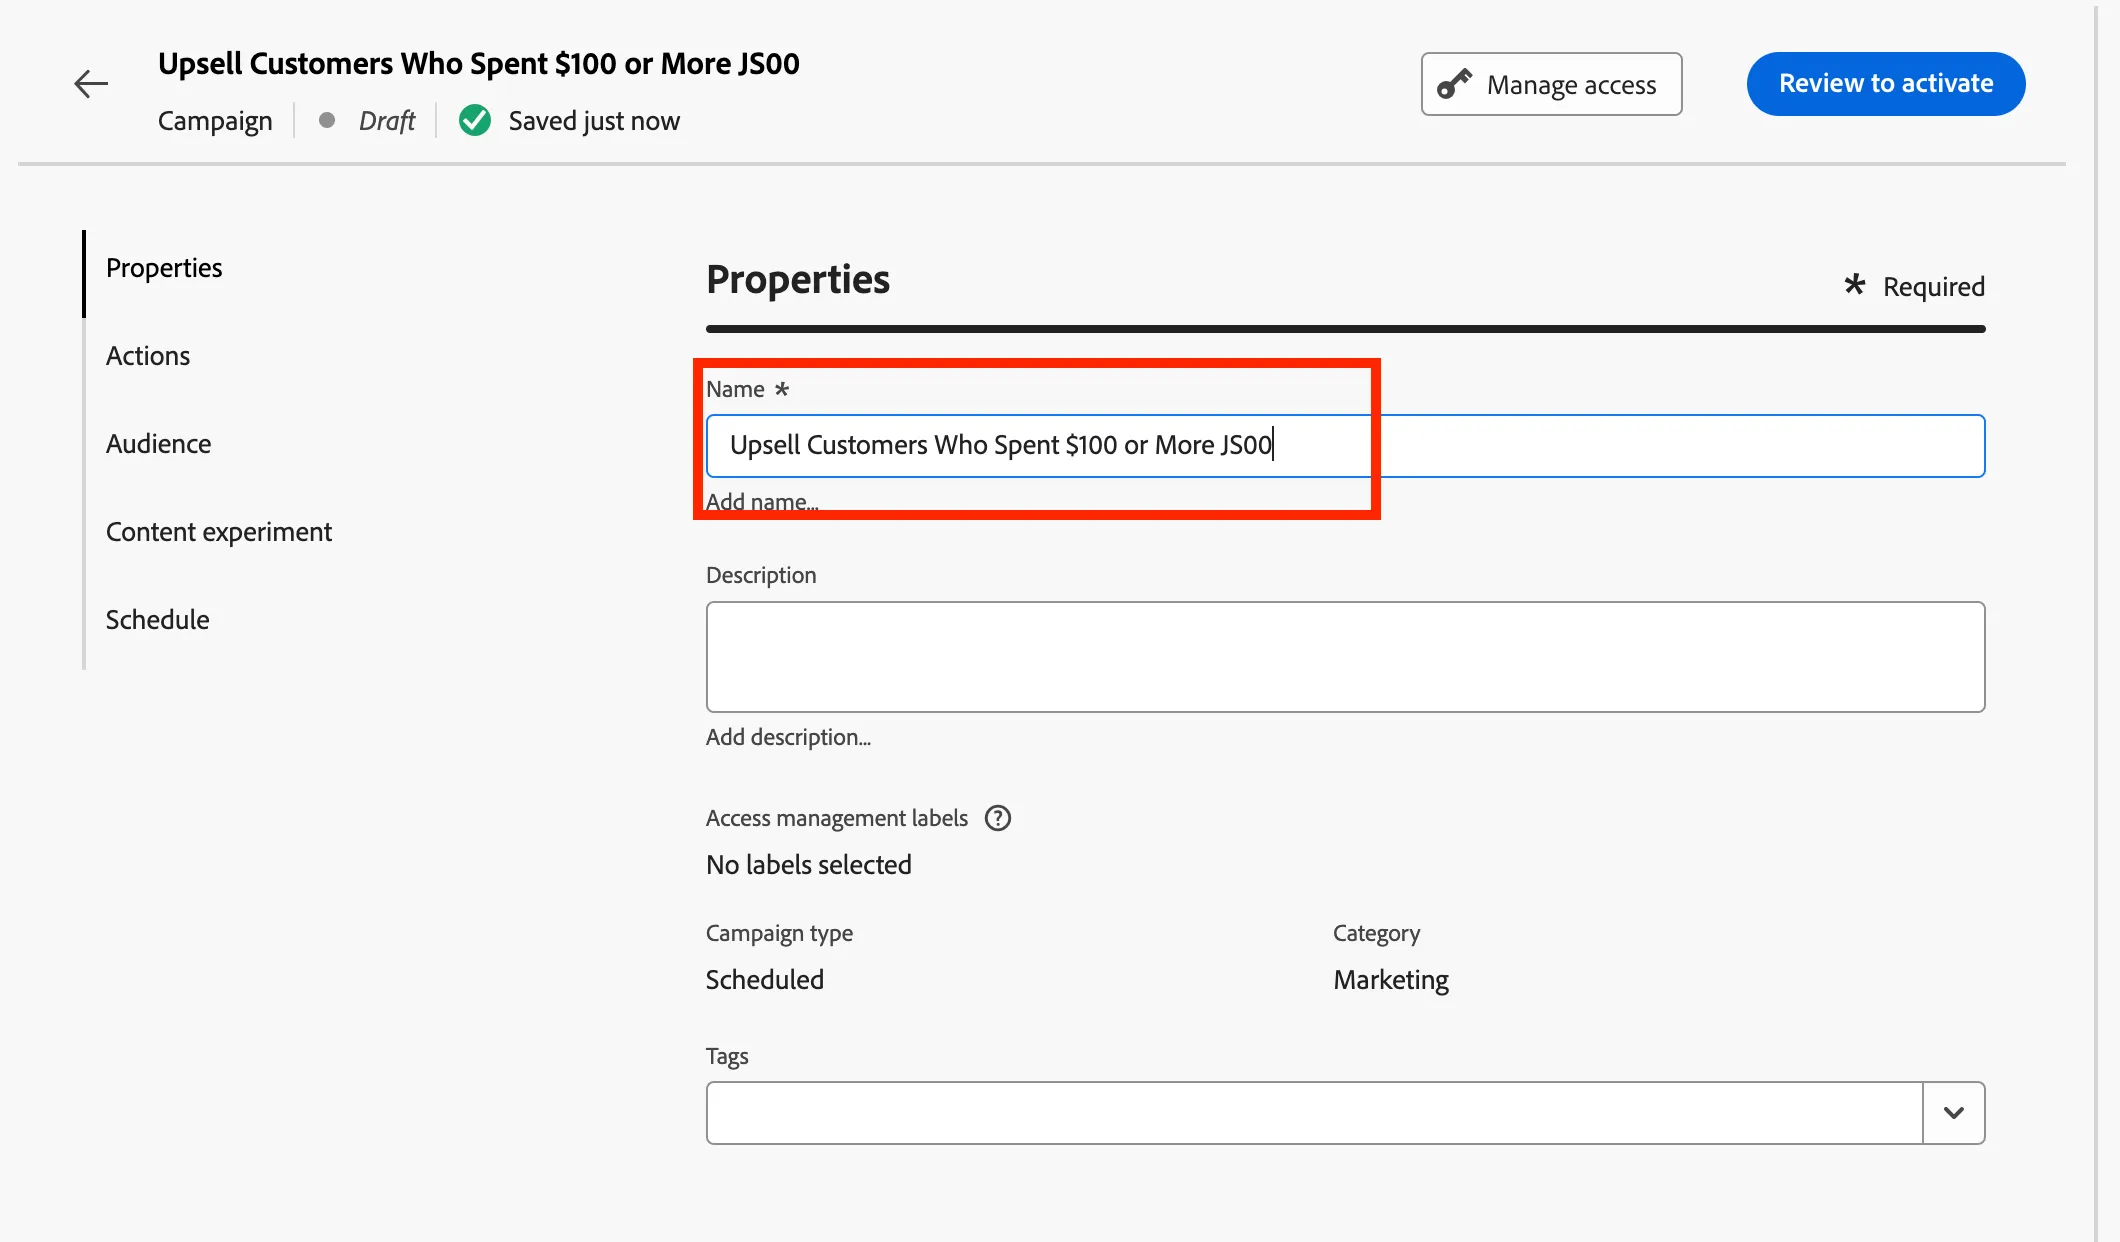Click the key icon in Manage access
Image resolution: width=2120 pixels, height=1242 pixels.
tap(1454, 84)
